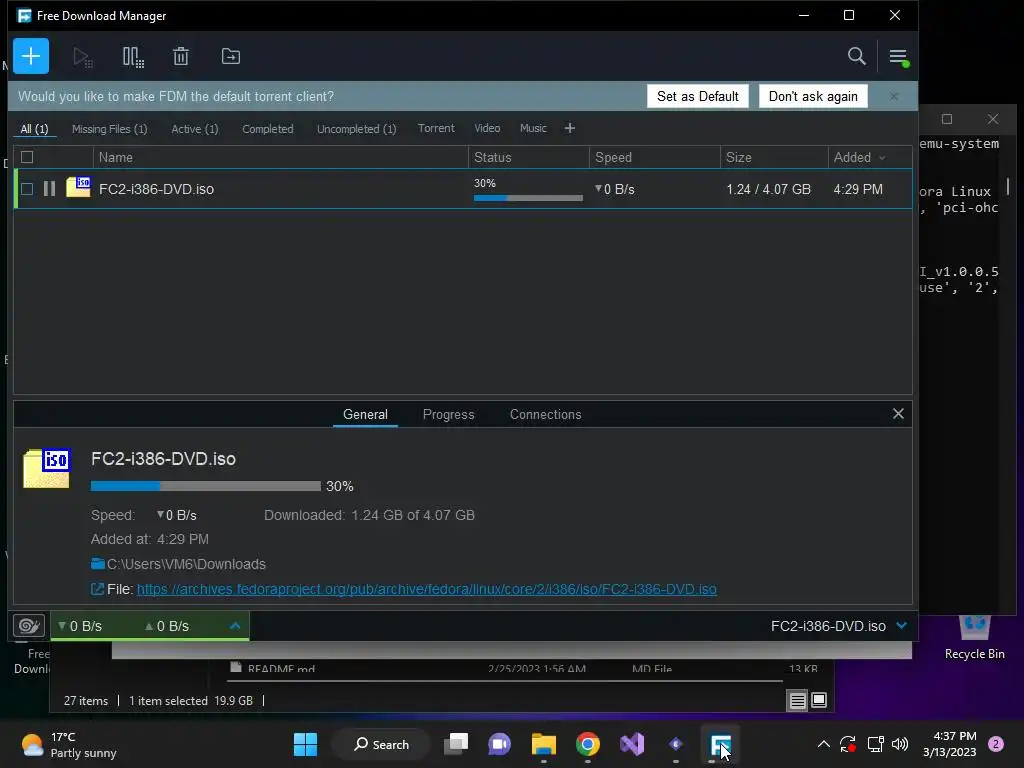
Task: Open weather widget showing 17°C
Action: (69, 744)
